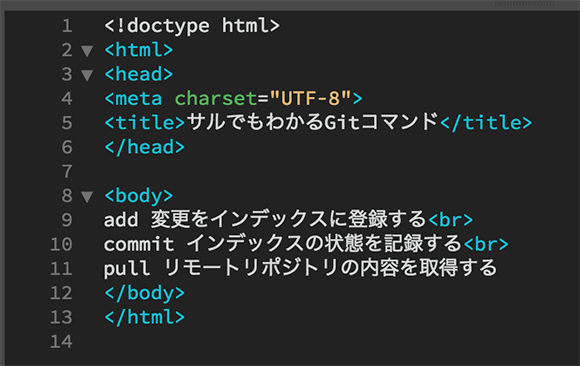Click the text 変更をインデックスに登録する
This screenshot has width=580, height=366.
point(289,219)
